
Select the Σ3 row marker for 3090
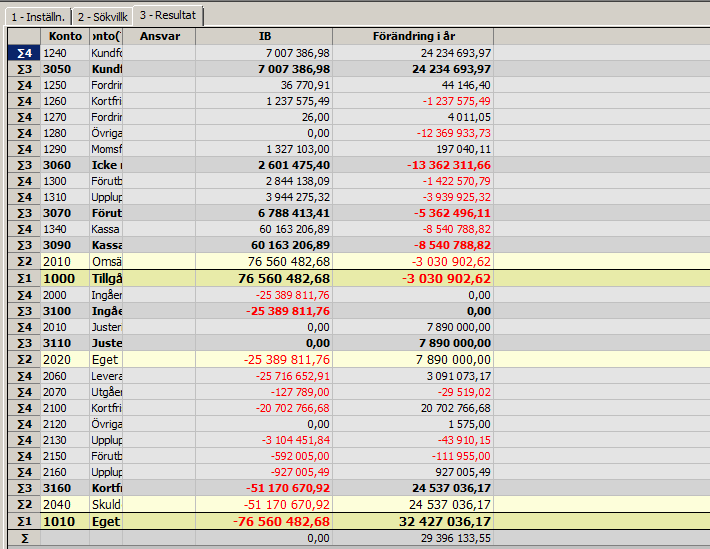coord(24,245)
